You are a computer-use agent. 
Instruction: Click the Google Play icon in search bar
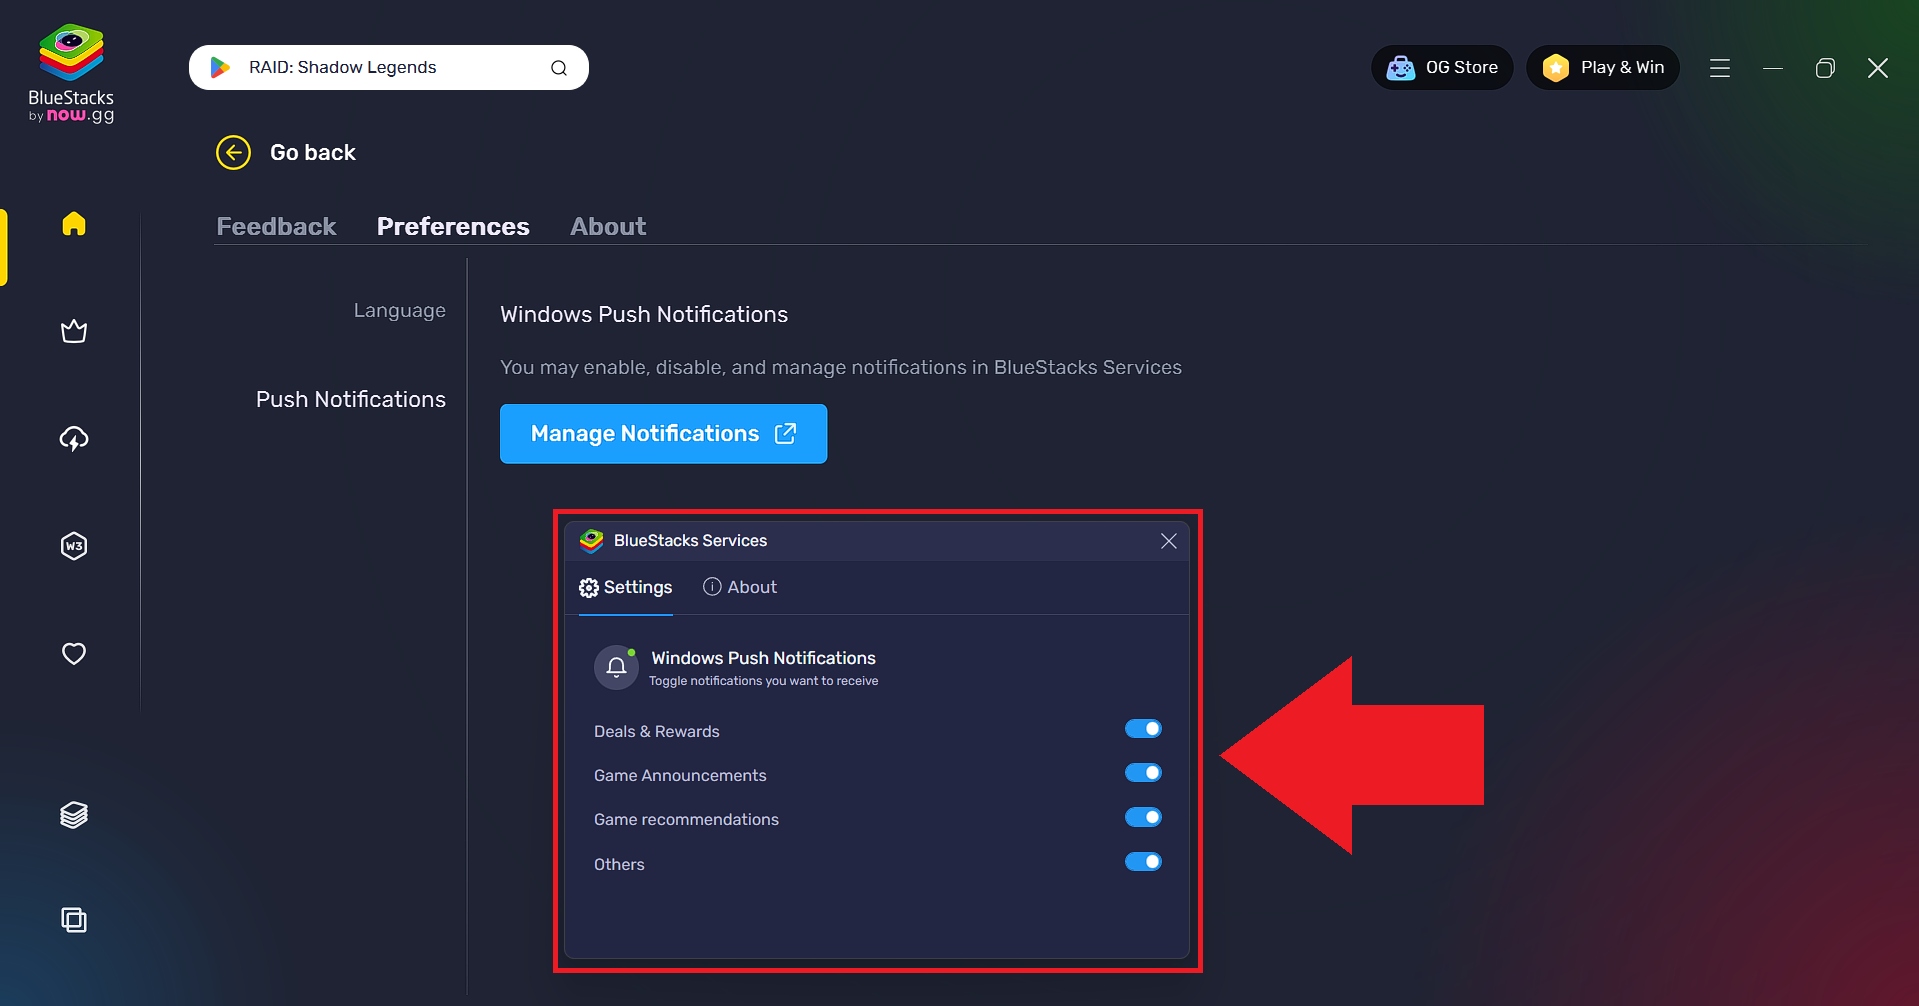(220, 67)
